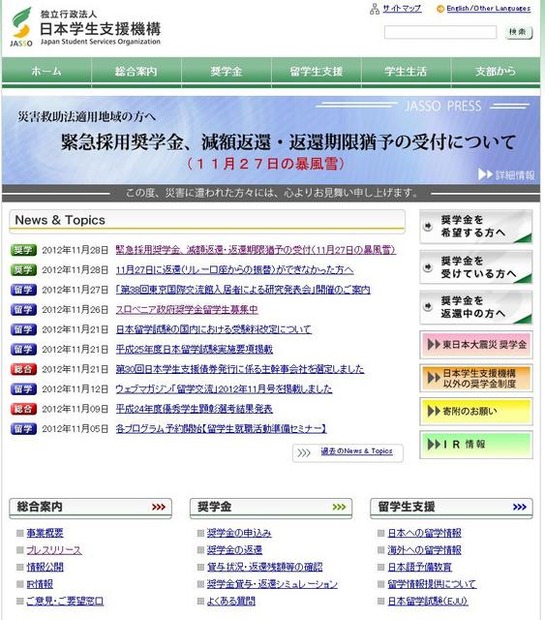Click 奨学金を受けている方へ button
Viewport: 545px width, 620px height.
point(476,267)
